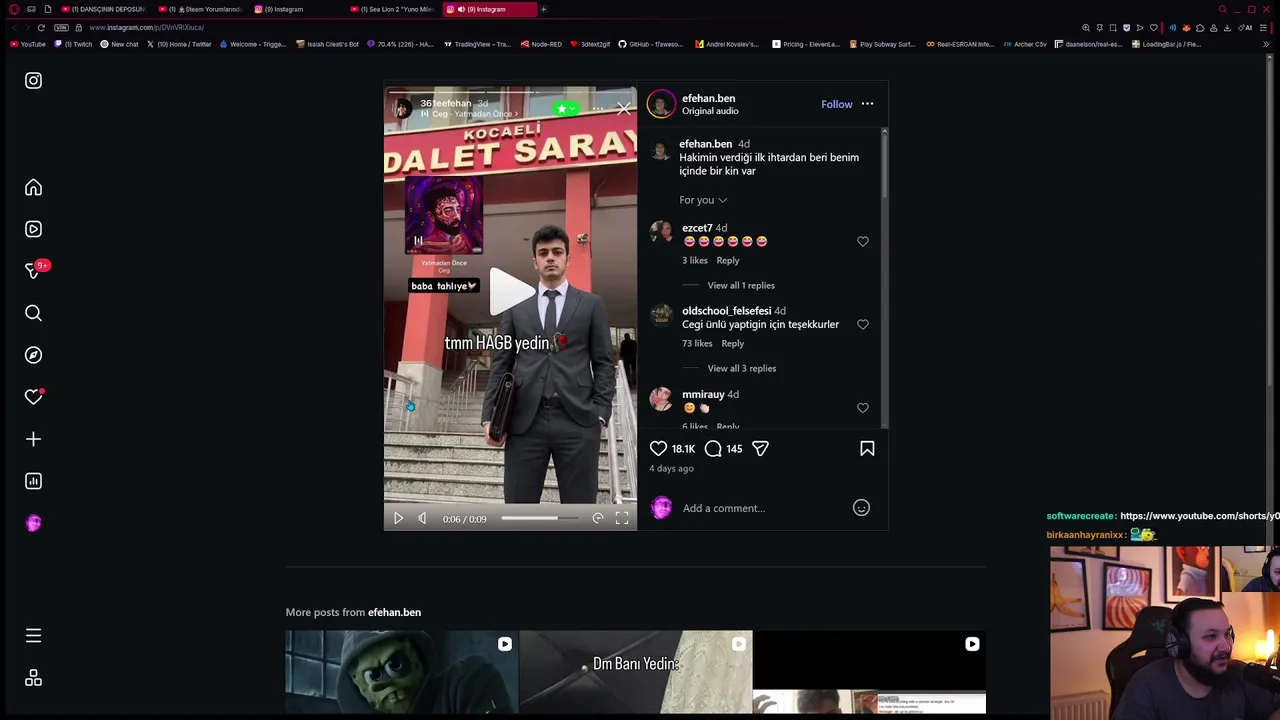Screen dimensions: 1280x720
Task: Like mmirauy's comment
Action: tap(863, 408)
